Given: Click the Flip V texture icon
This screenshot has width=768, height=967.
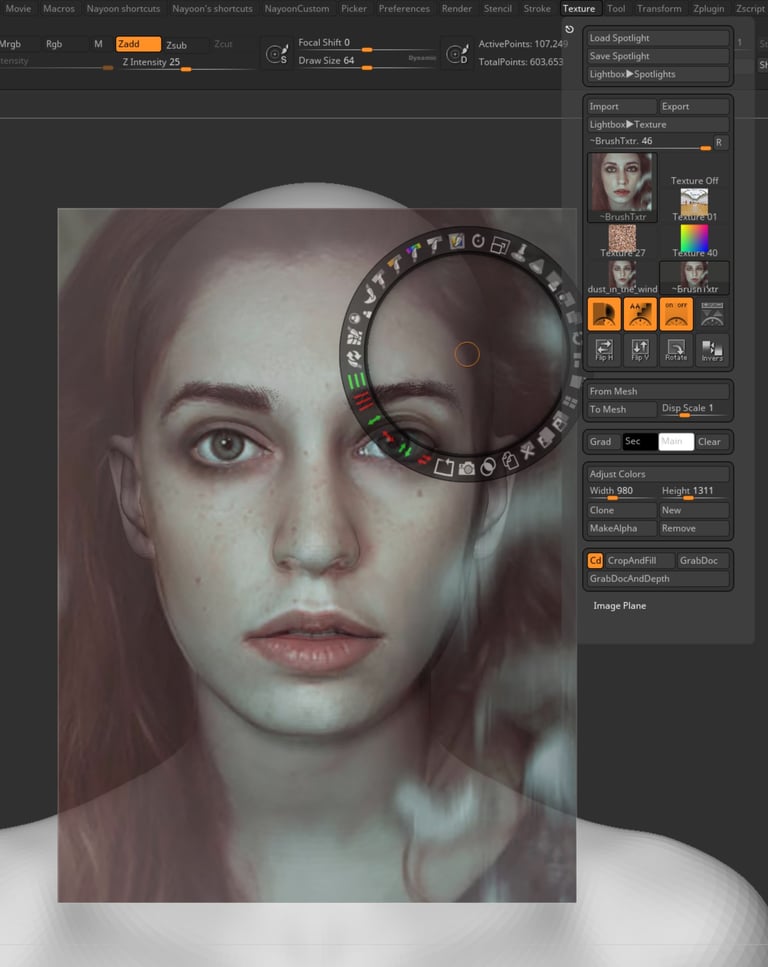Looking at the screenshot, I should tap(640, 350).
